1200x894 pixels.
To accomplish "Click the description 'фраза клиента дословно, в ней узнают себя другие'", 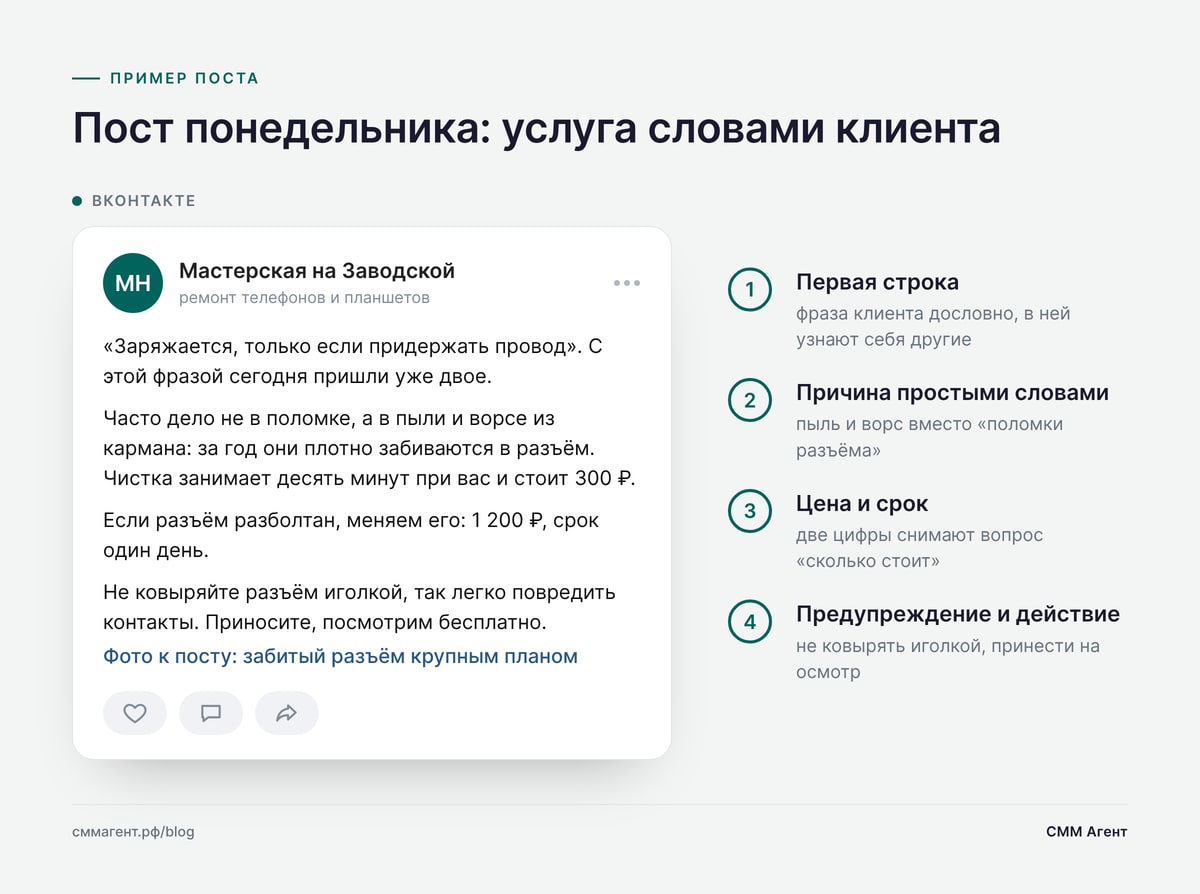I will coord(933,326).
